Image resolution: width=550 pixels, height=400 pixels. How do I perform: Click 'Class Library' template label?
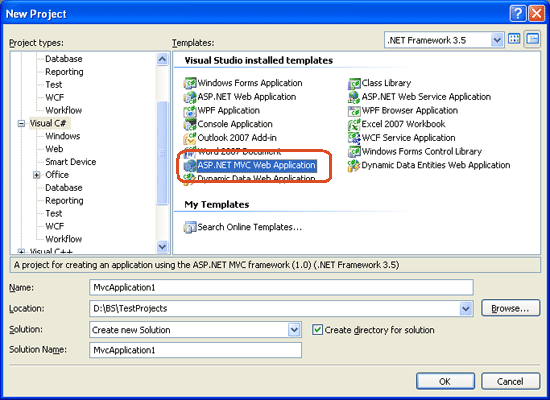tap(386, 83)
